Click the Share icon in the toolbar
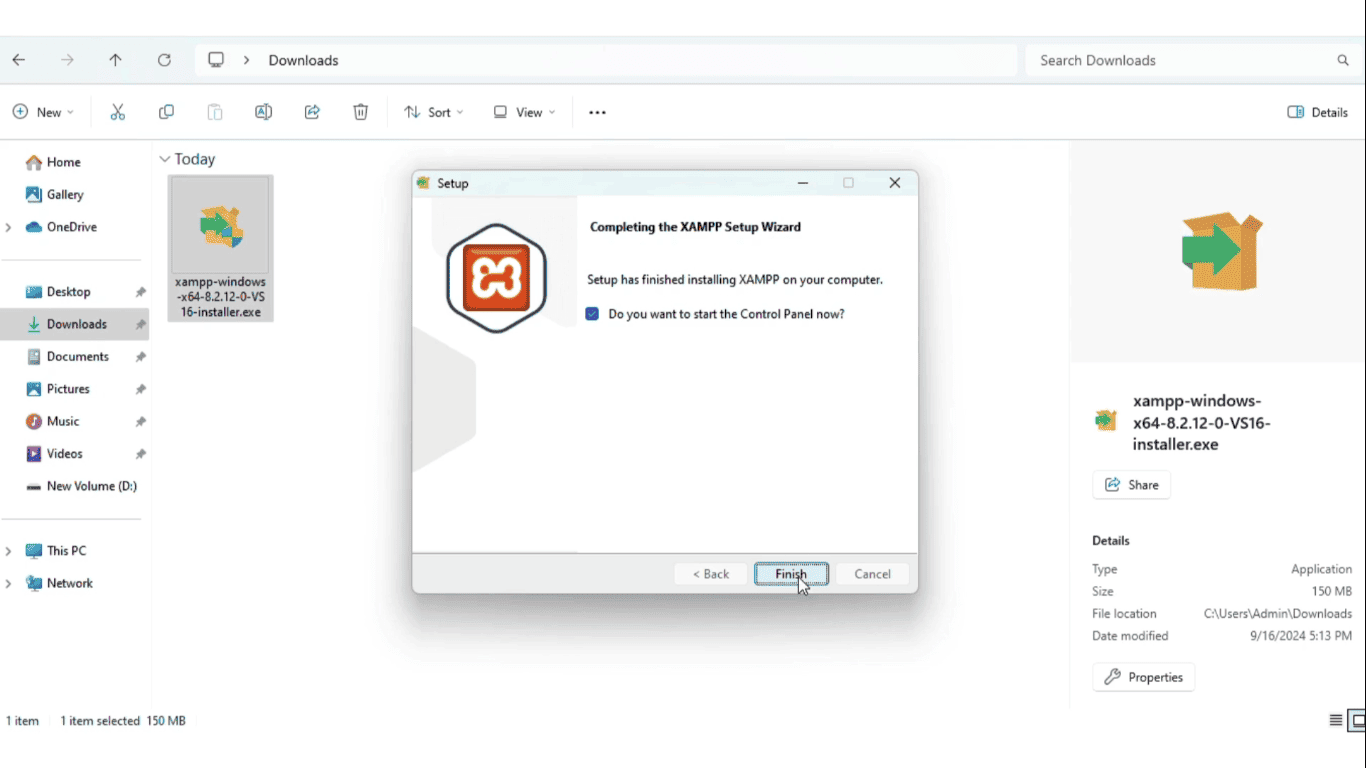Image resolution: width=1366 pixels, height=768 pixels. (x=312, y=112)
